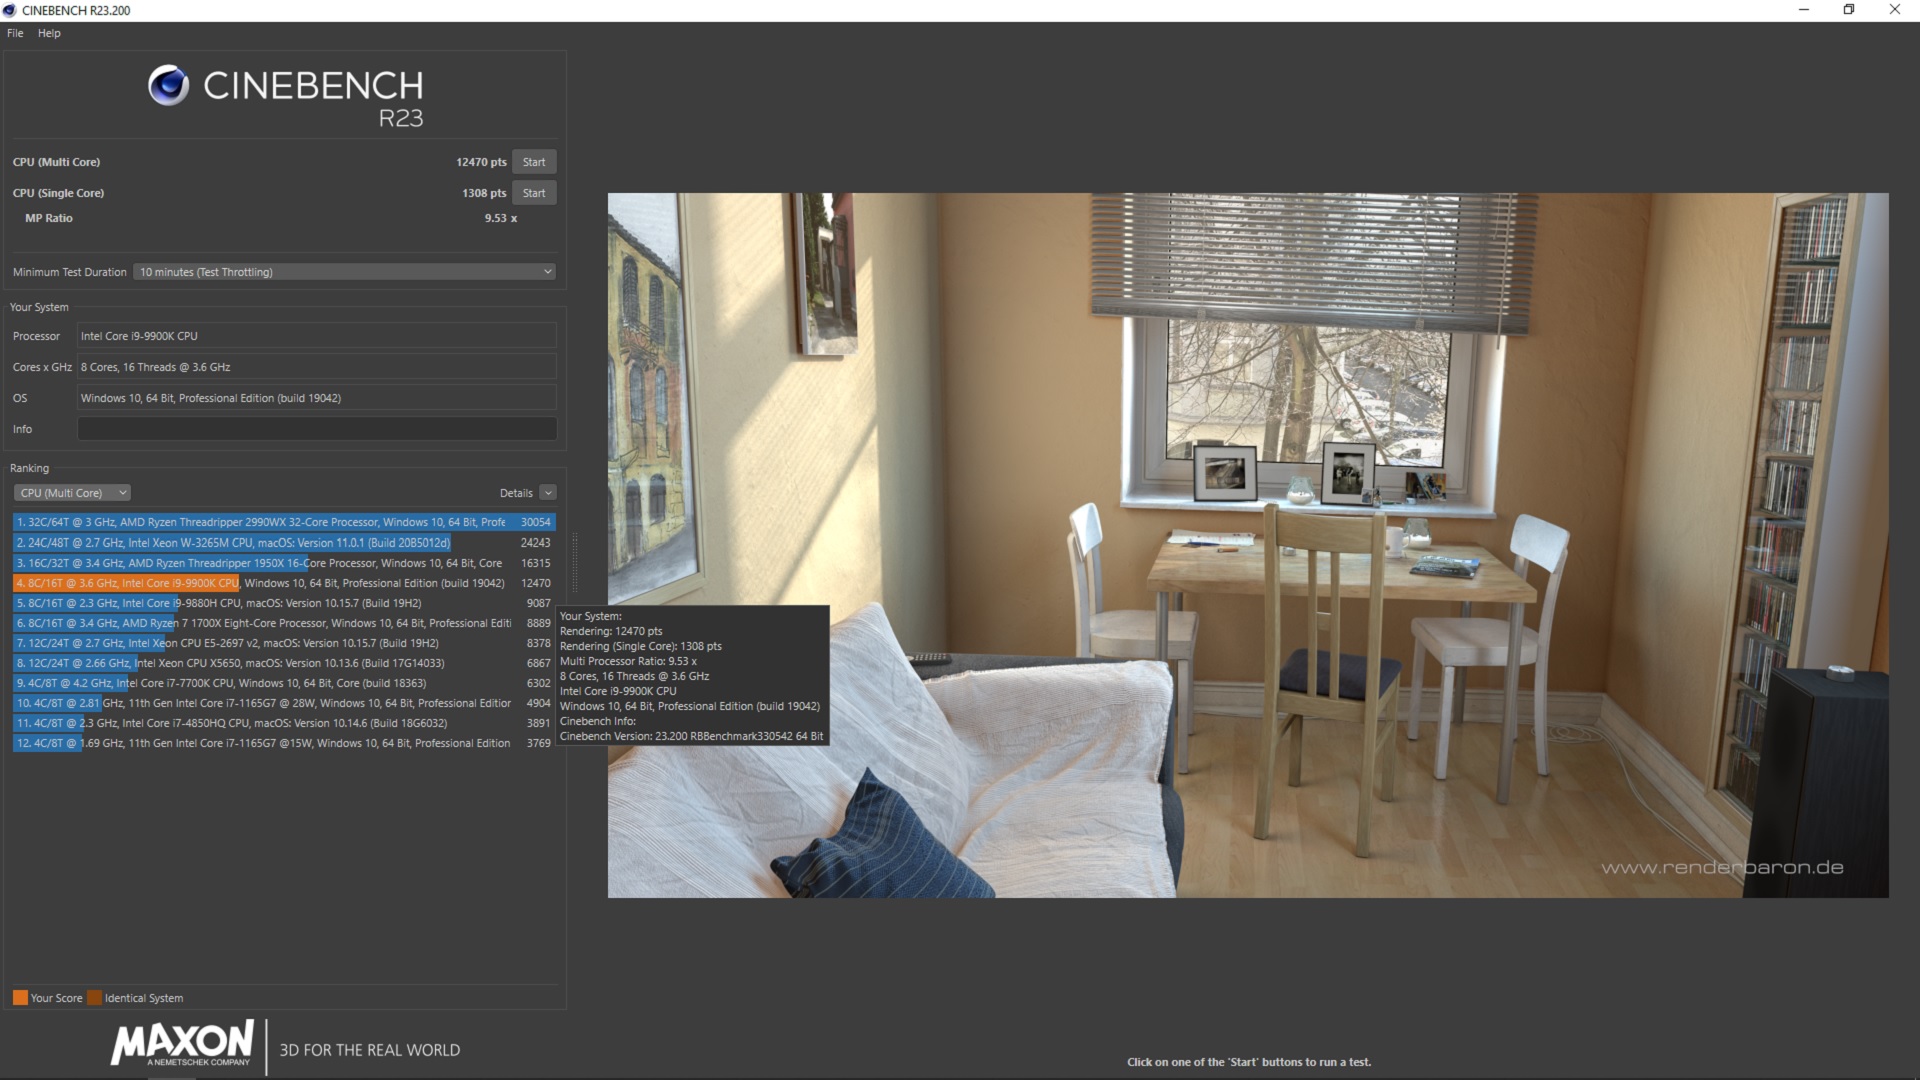Click the Processor name field
Image resolution: width=1920 pixels, height=1080 pixels.
coord(316,336)
